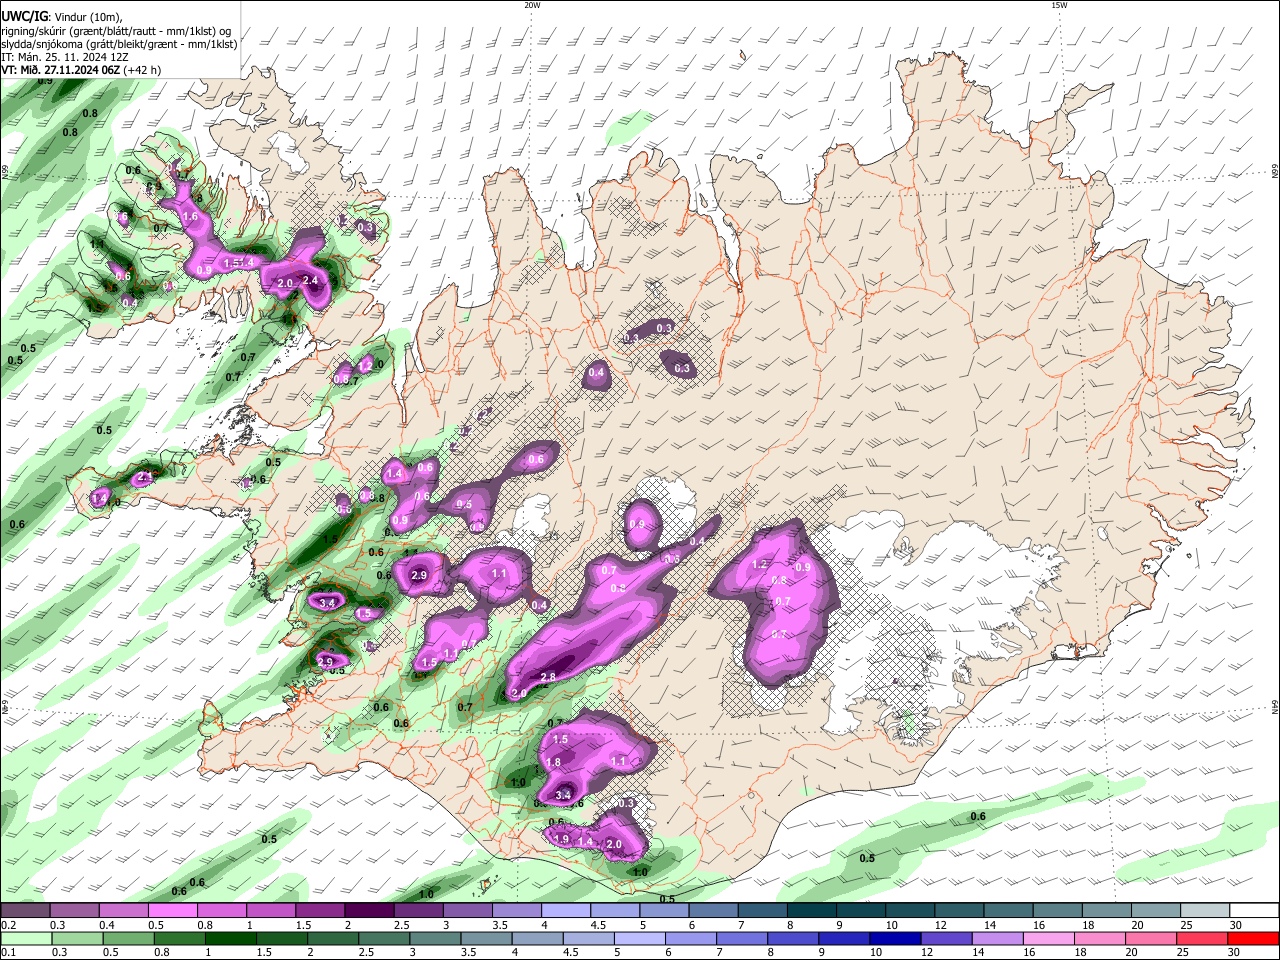Choose the grey-green rain swatch labelled 3

436,938
